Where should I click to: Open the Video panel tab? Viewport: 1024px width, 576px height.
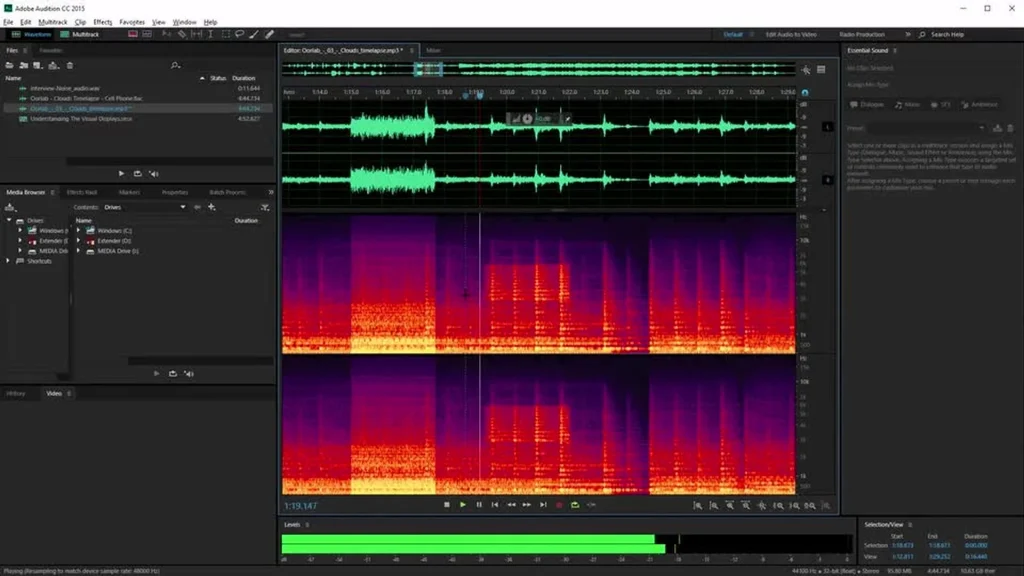[54, 394]
